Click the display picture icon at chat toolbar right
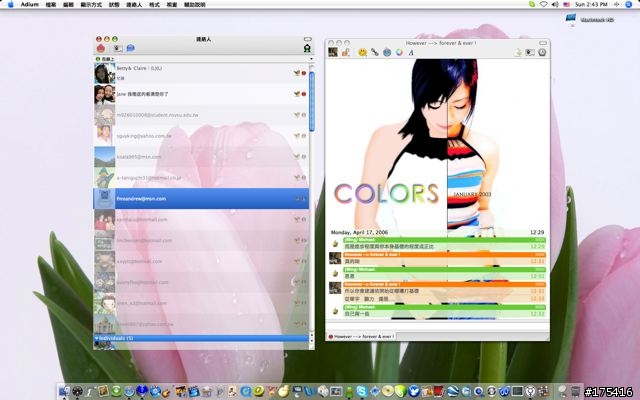The width and height of the screenshot is (640, 400). (530, 52)
